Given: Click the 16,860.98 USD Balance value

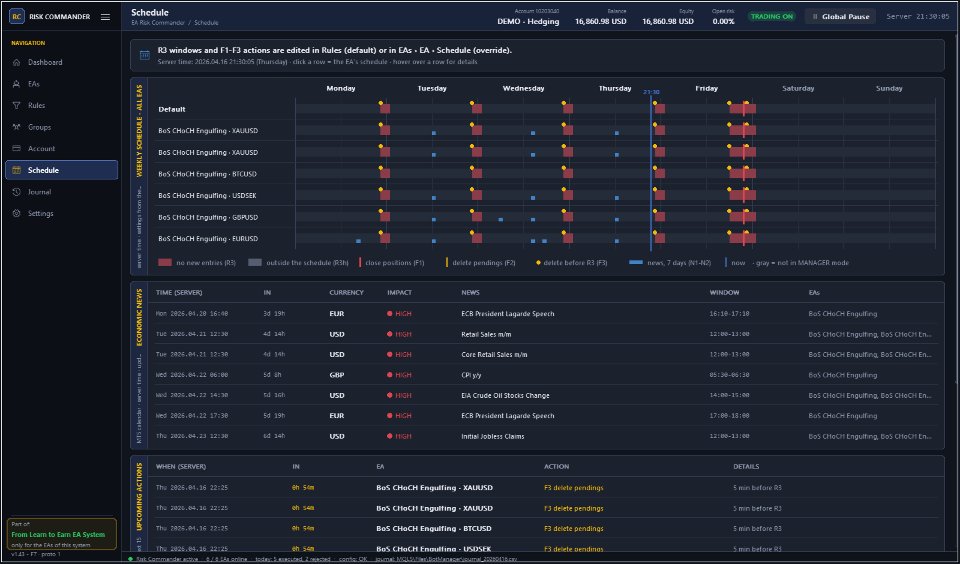Looking at the screenshot, I should 601,21.
